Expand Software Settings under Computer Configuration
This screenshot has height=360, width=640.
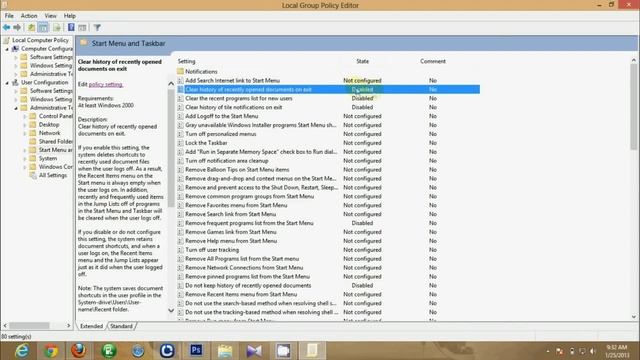click(16, 57)
